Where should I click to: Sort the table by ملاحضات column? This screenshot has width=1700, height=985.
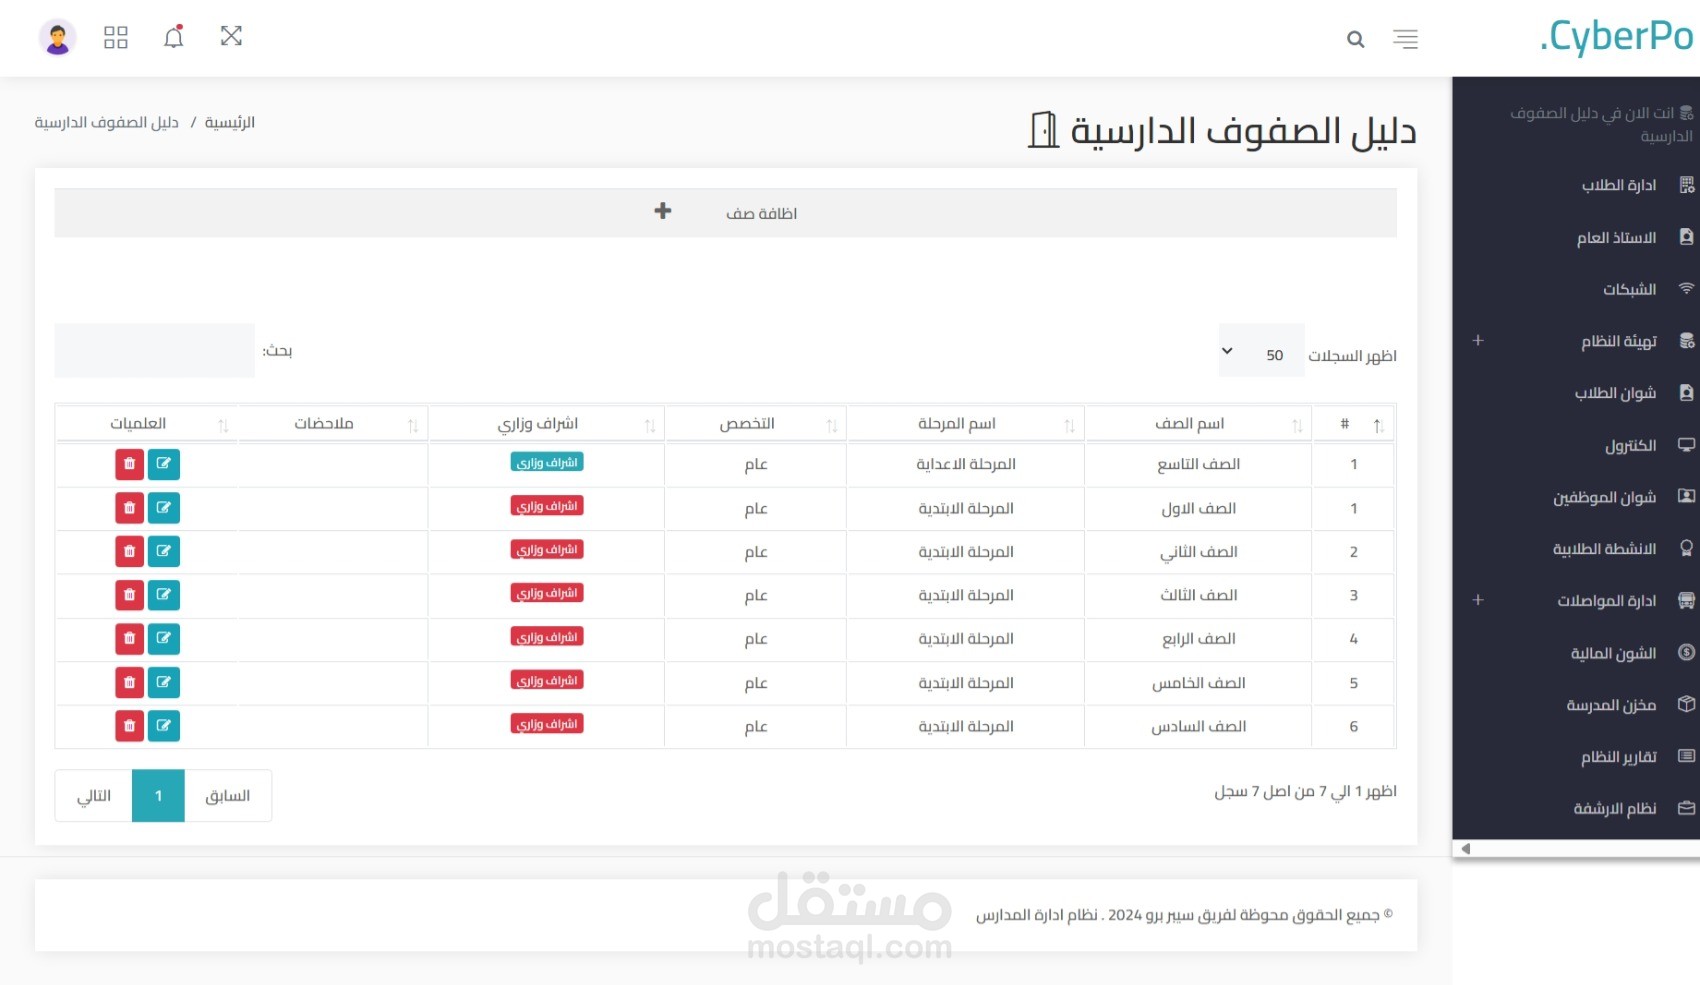333,424
